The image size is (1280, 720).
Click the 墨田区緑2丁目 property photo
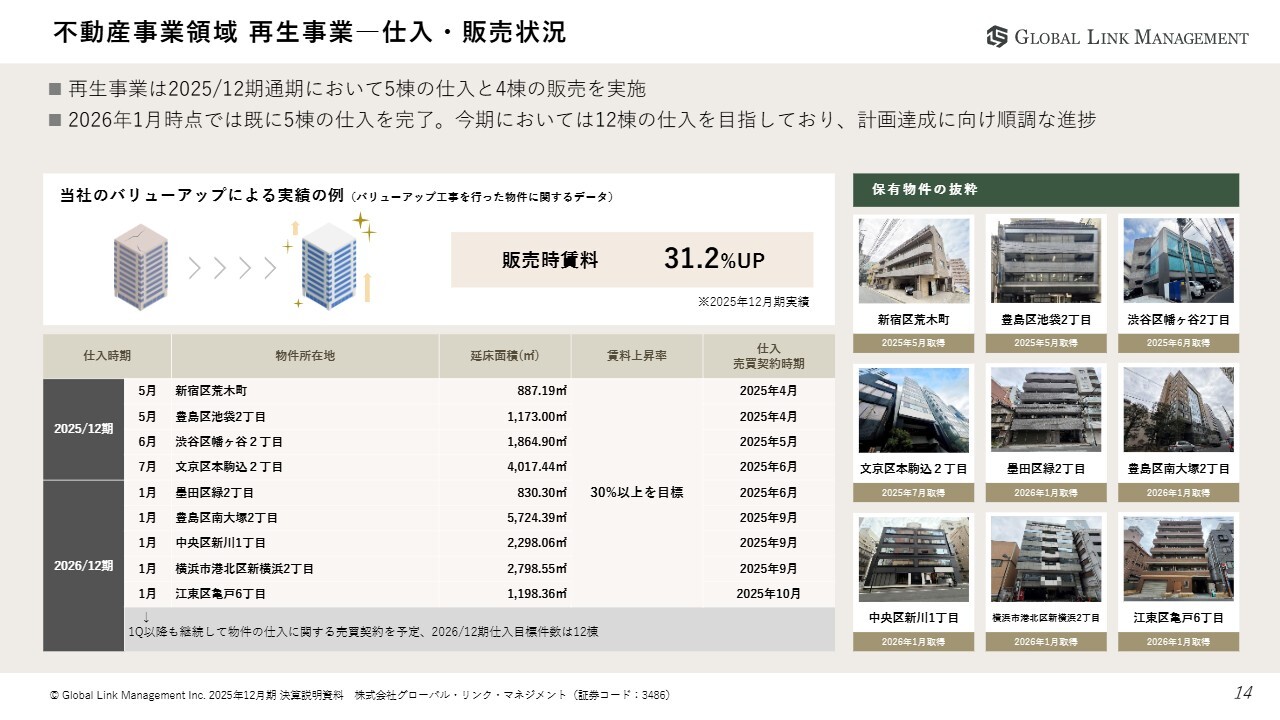1046,410
